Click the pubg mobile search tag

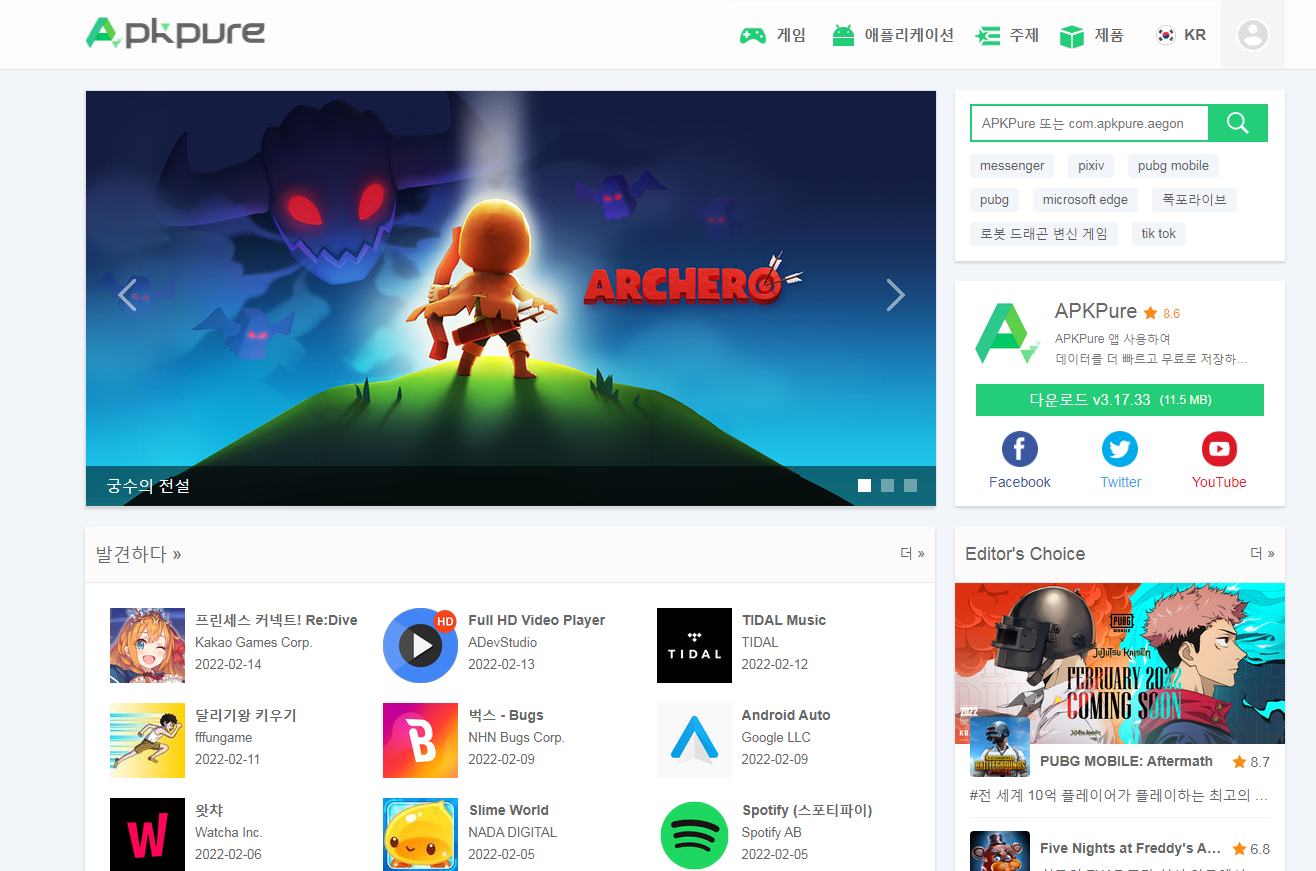pyautogui.click(x=1173, y=166)
